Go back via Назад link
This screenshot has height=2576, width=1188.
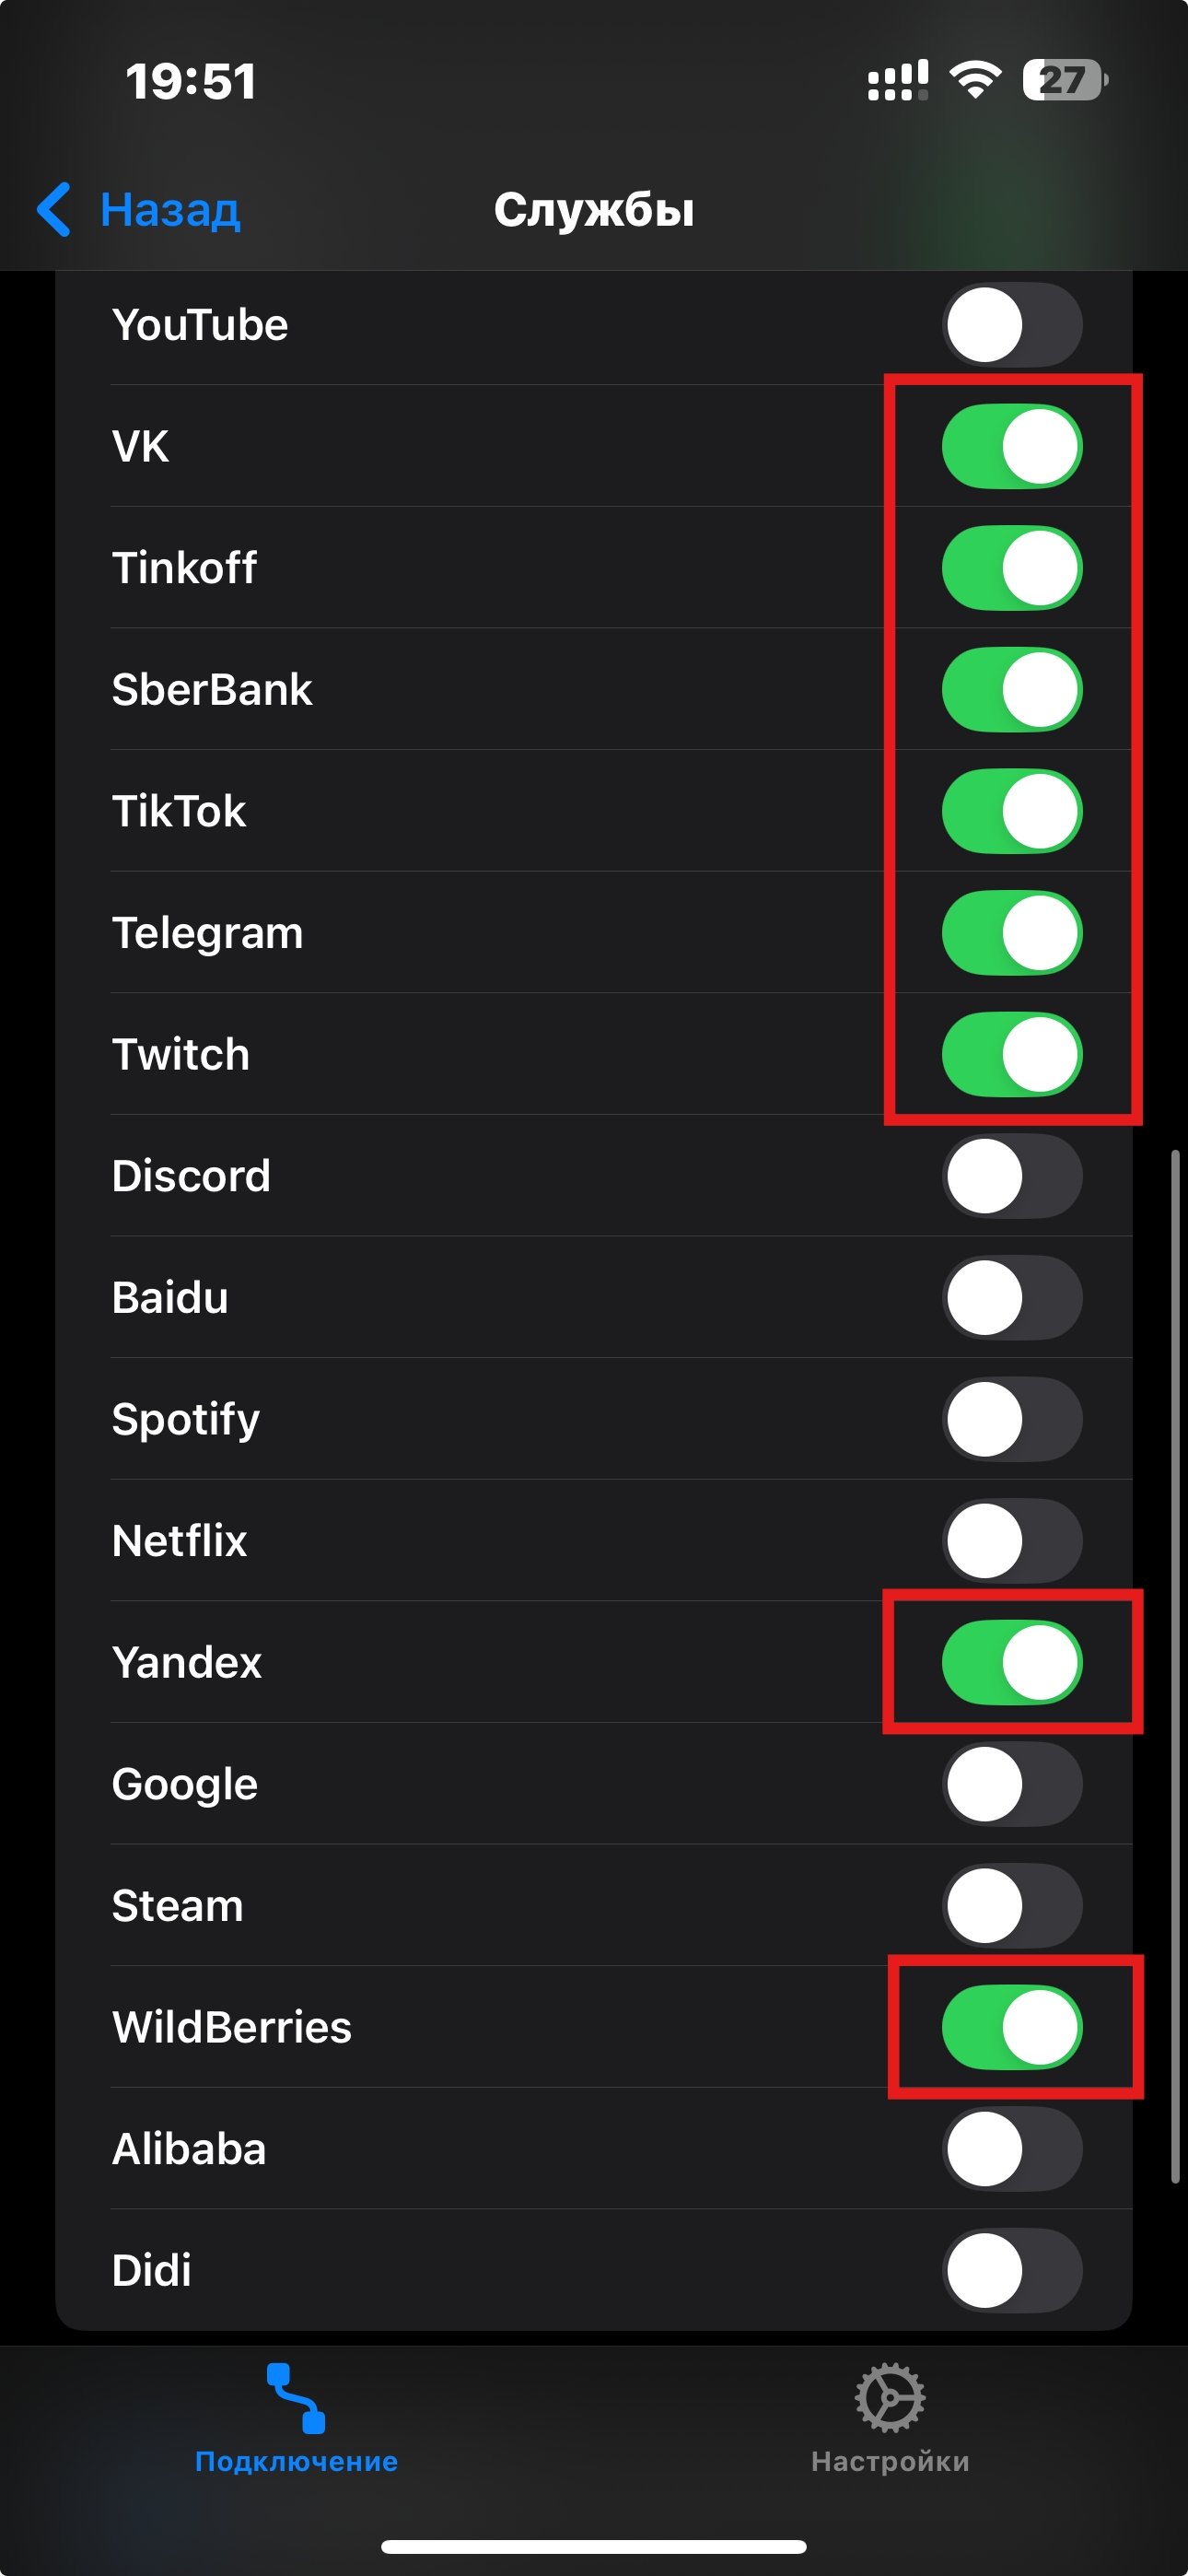(x=170, y=209)
